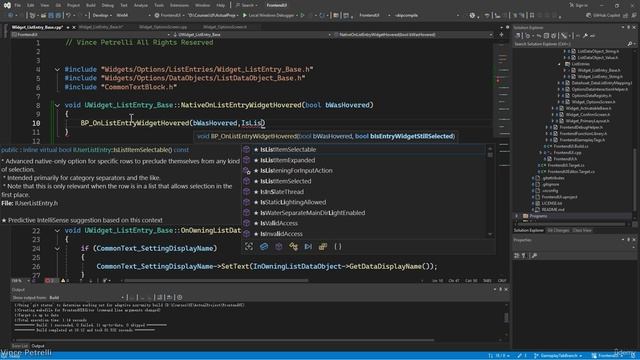
Task: Open the Edit menu
Action: pos(31,5)
